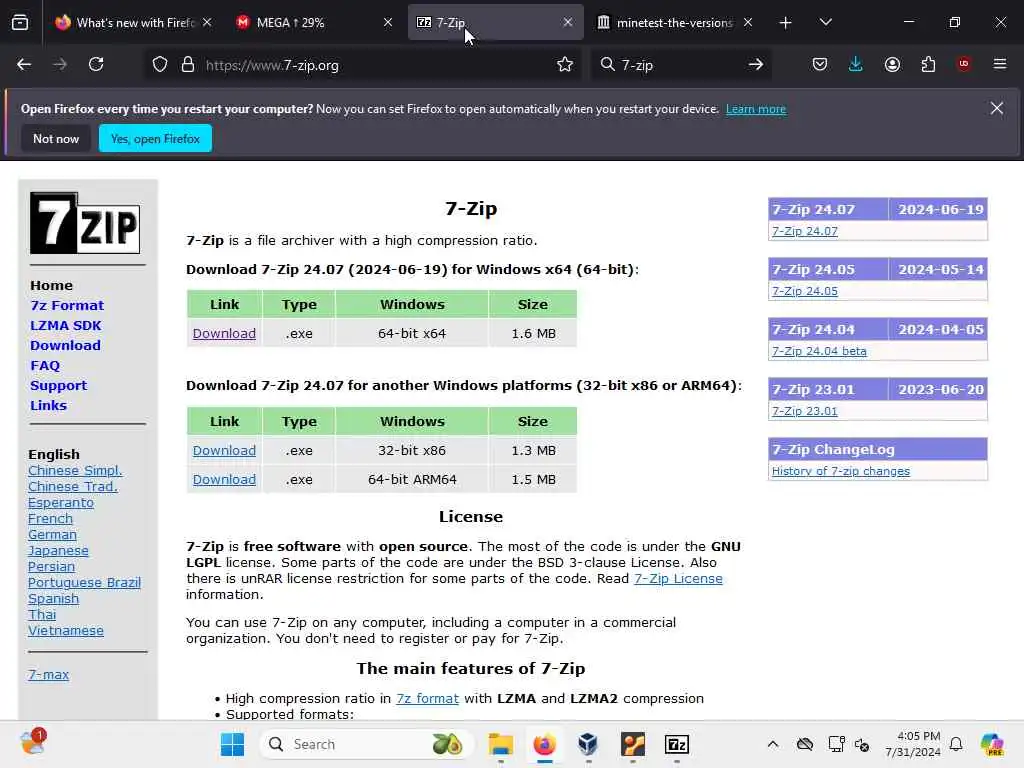Viewport: 1024px width, 768px height.
Task: Reload the current page
Action: (x=97, y=64)
